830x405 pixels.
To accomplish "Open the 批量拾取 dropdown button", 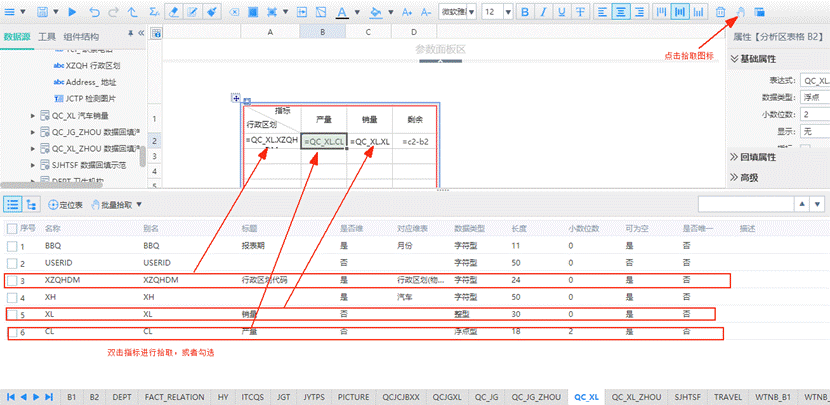I will [x=116, y=204].
